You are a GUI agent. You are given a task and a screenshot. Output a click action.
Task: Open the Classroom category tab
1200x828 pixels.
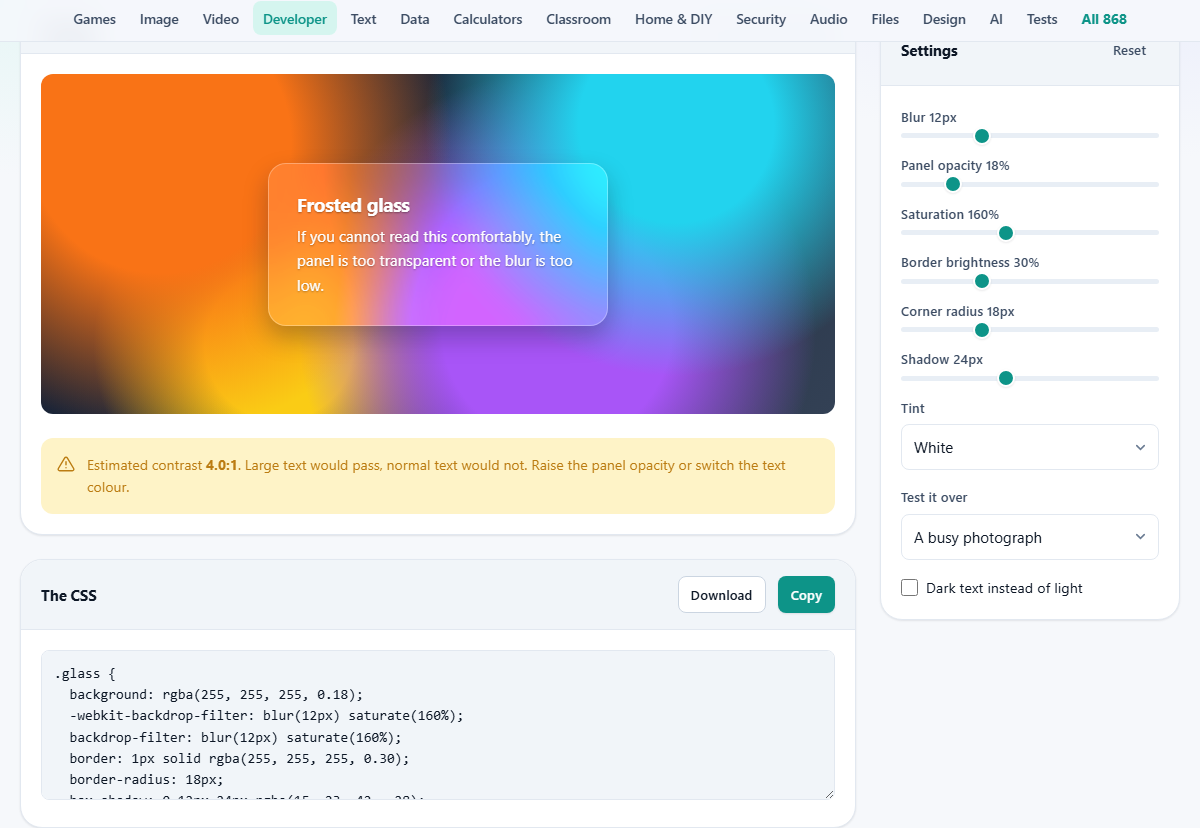pyautogui.click(x=579, y=19)
